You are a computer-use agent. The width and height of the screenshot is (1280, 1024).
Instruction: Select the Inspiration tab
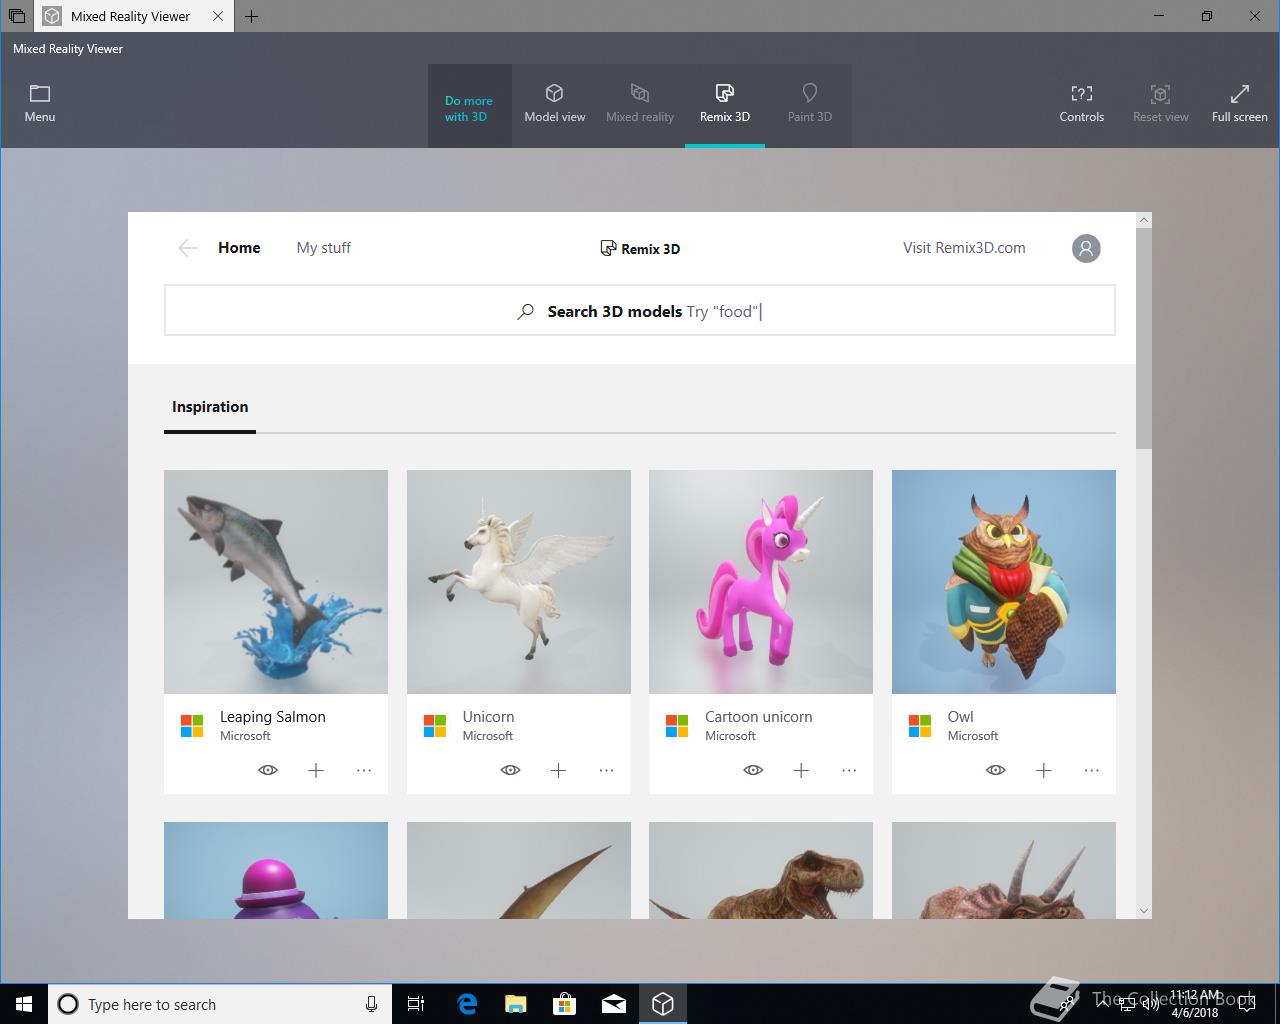210,407
